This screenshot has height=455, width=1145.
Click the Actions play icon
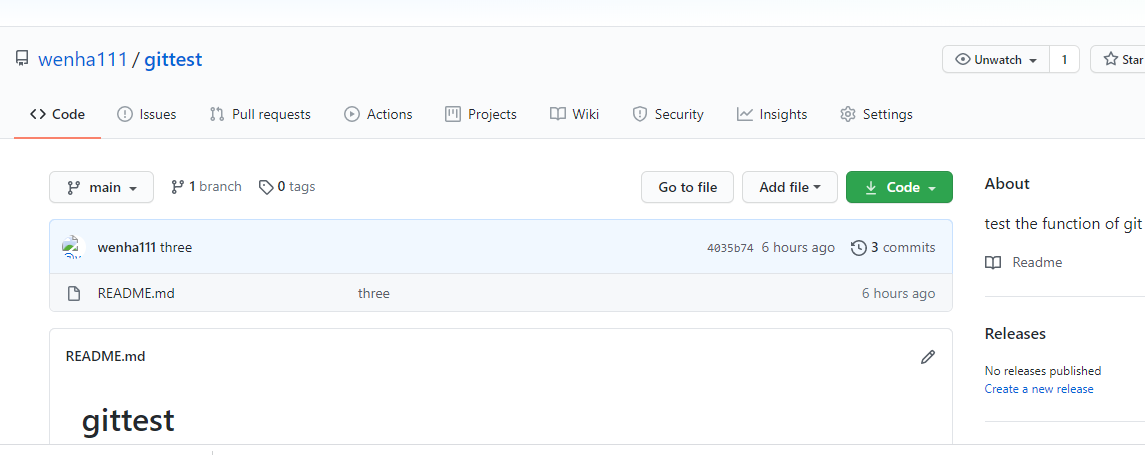pyautogui.click(x=352, y=115)
